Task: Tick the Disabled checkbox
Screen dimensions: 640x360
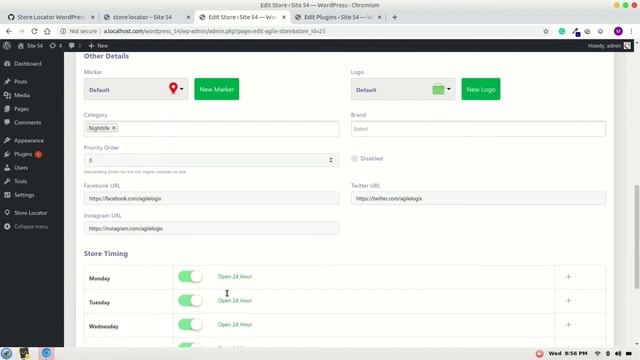Action: pos(354,159)
